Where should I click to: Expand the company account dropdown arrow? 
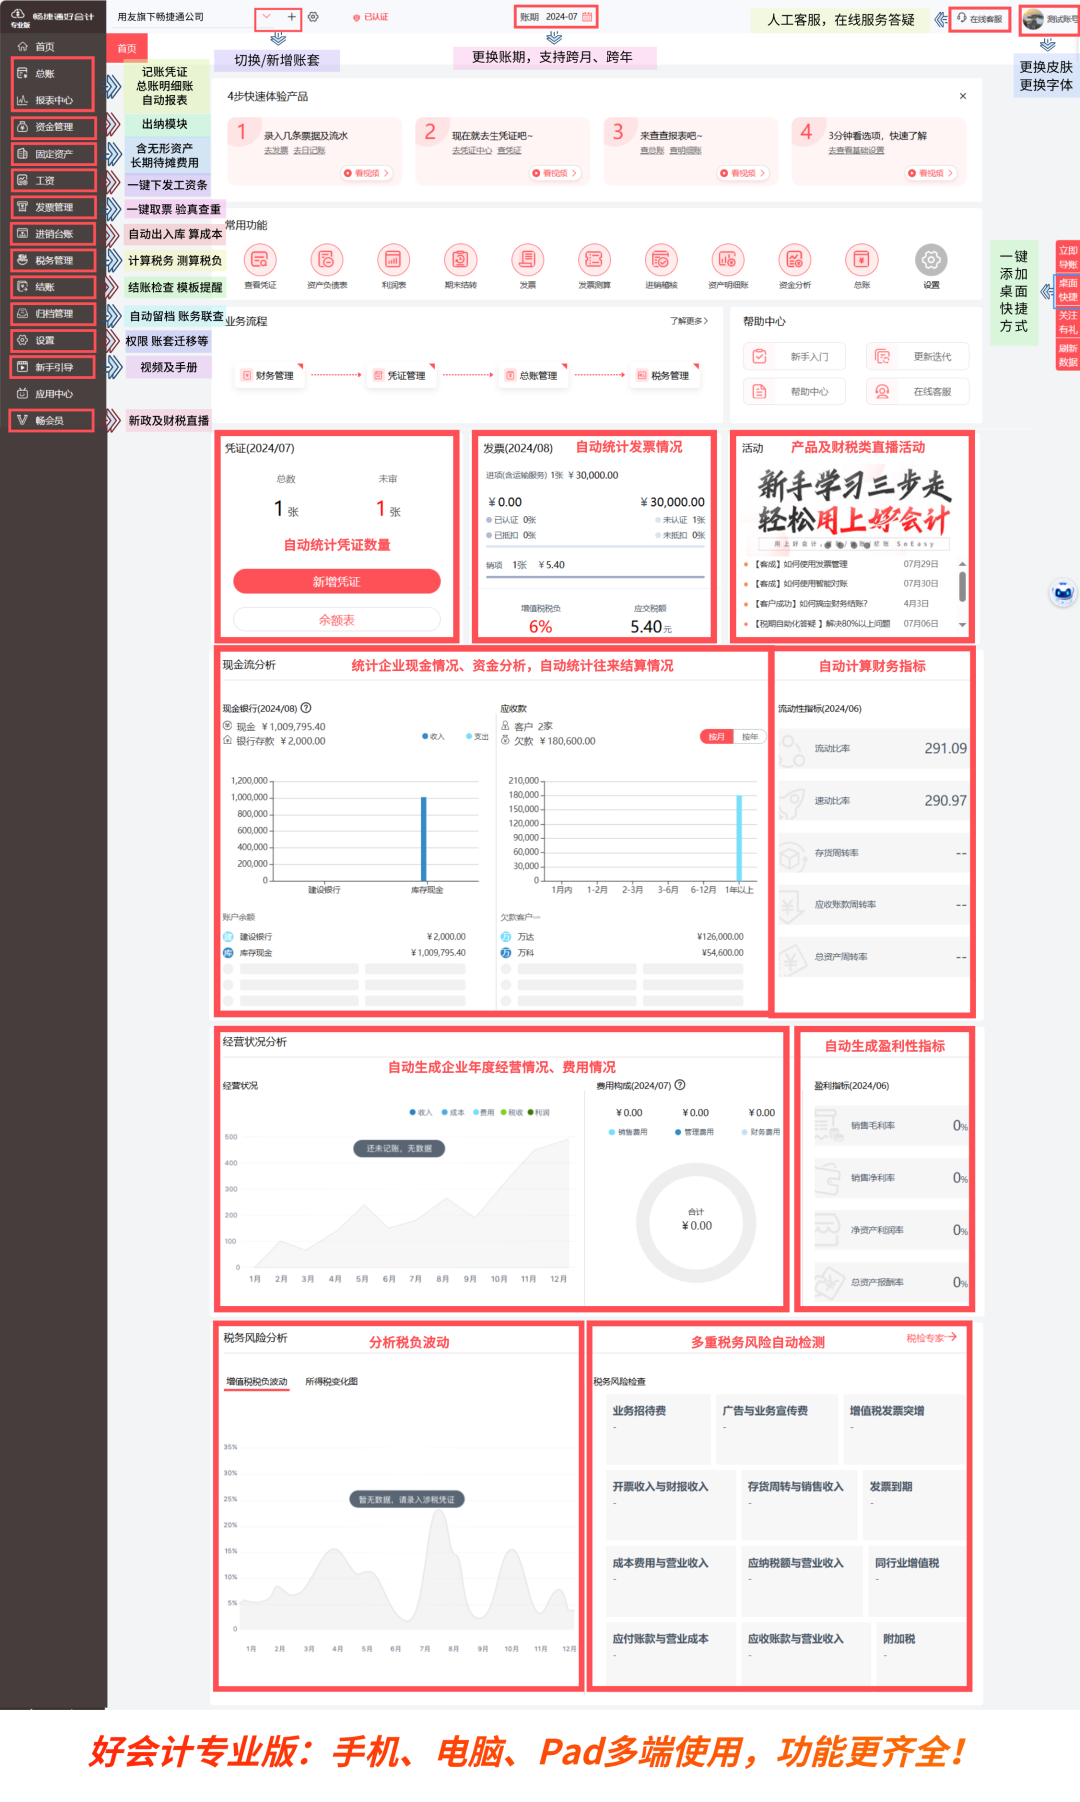(x=267, y=17)
